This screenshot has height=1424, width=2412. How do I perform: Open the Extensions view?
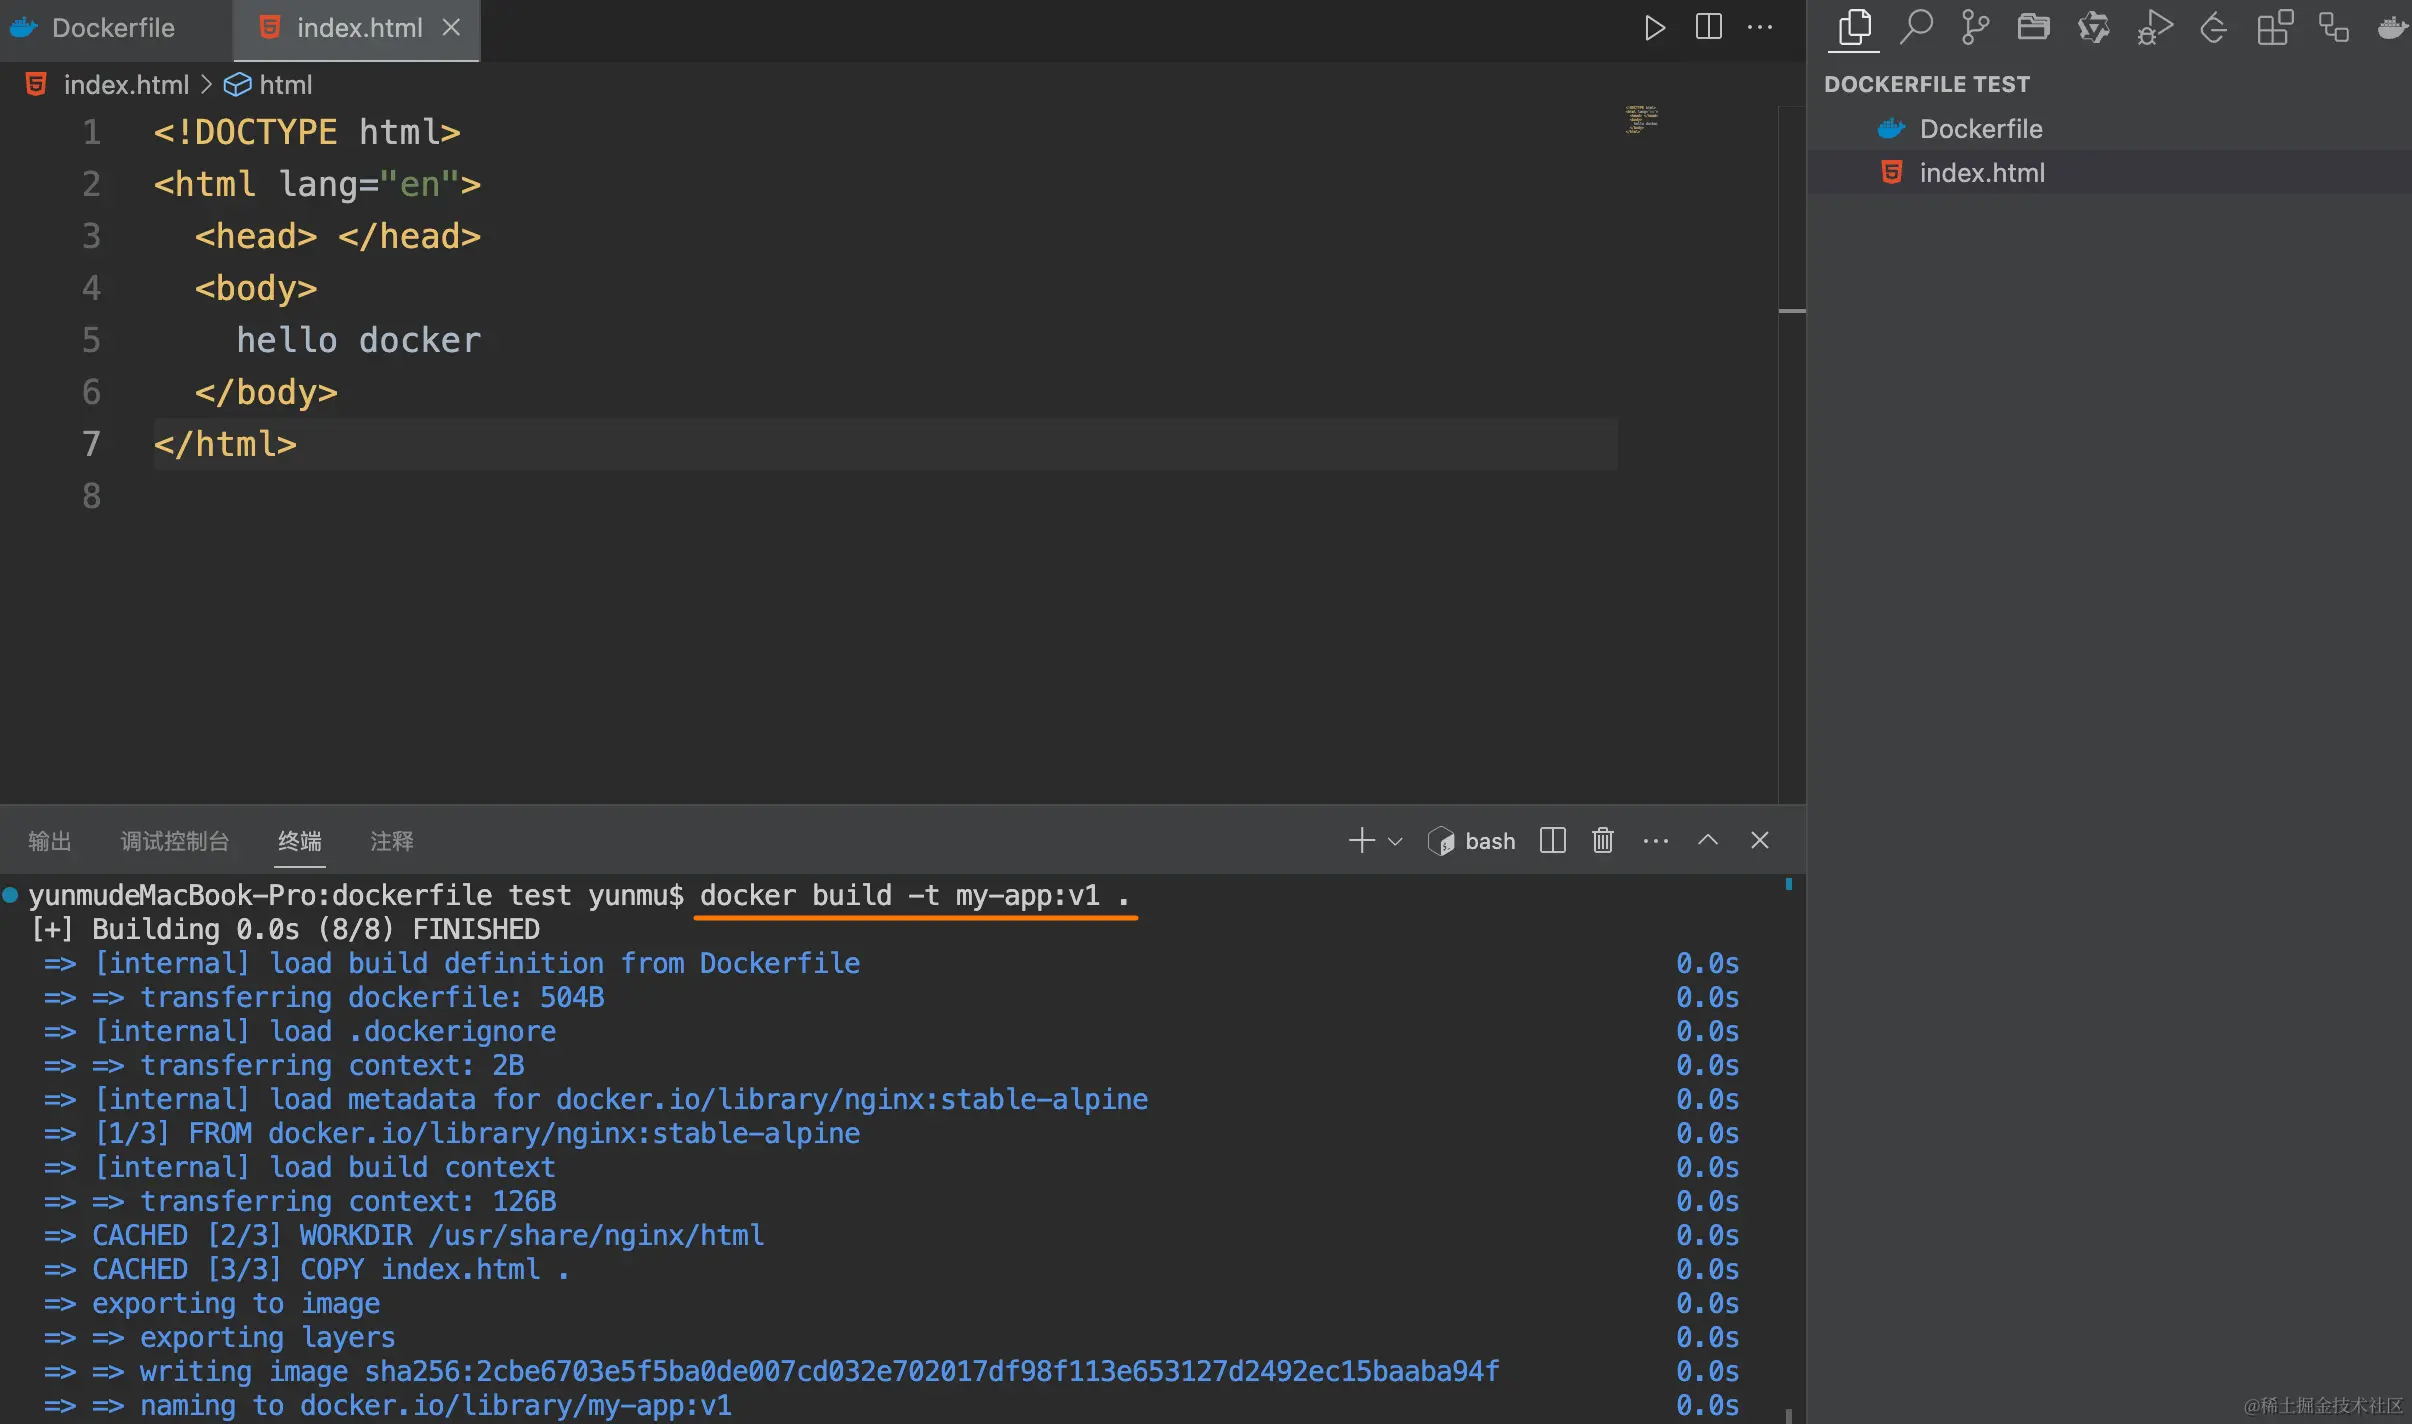point(2274,27)
